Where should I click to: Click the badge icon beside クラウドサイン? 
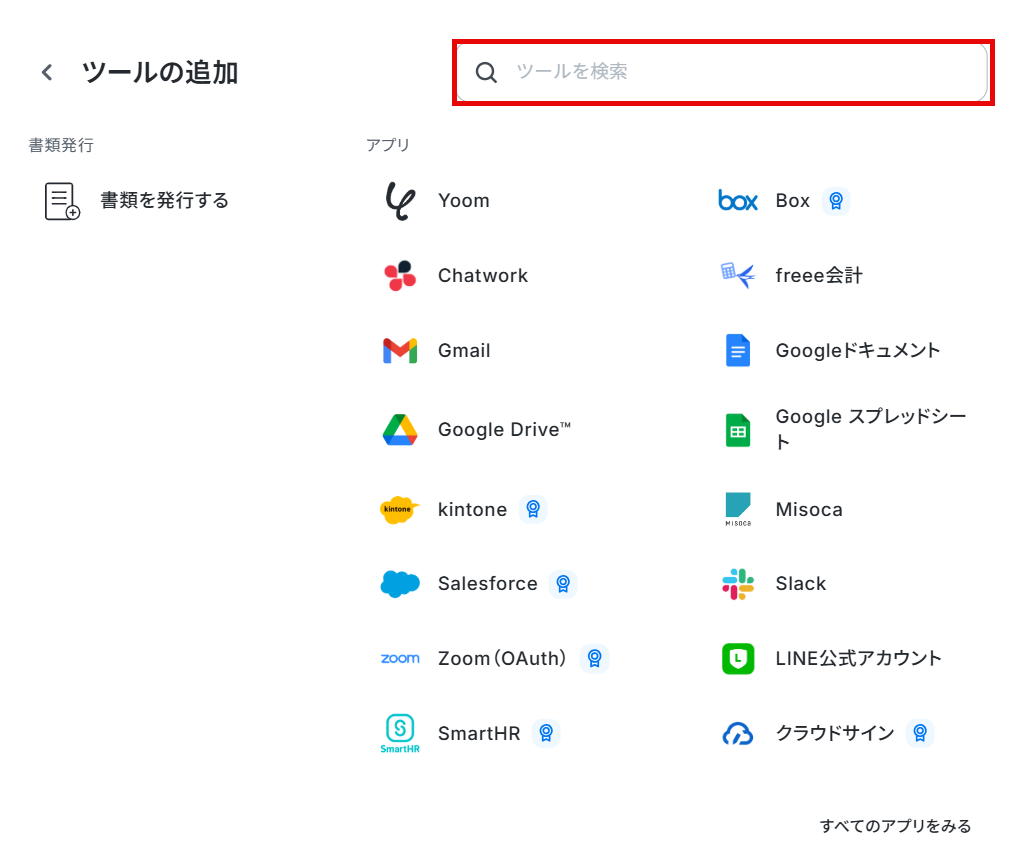[920, 734]
